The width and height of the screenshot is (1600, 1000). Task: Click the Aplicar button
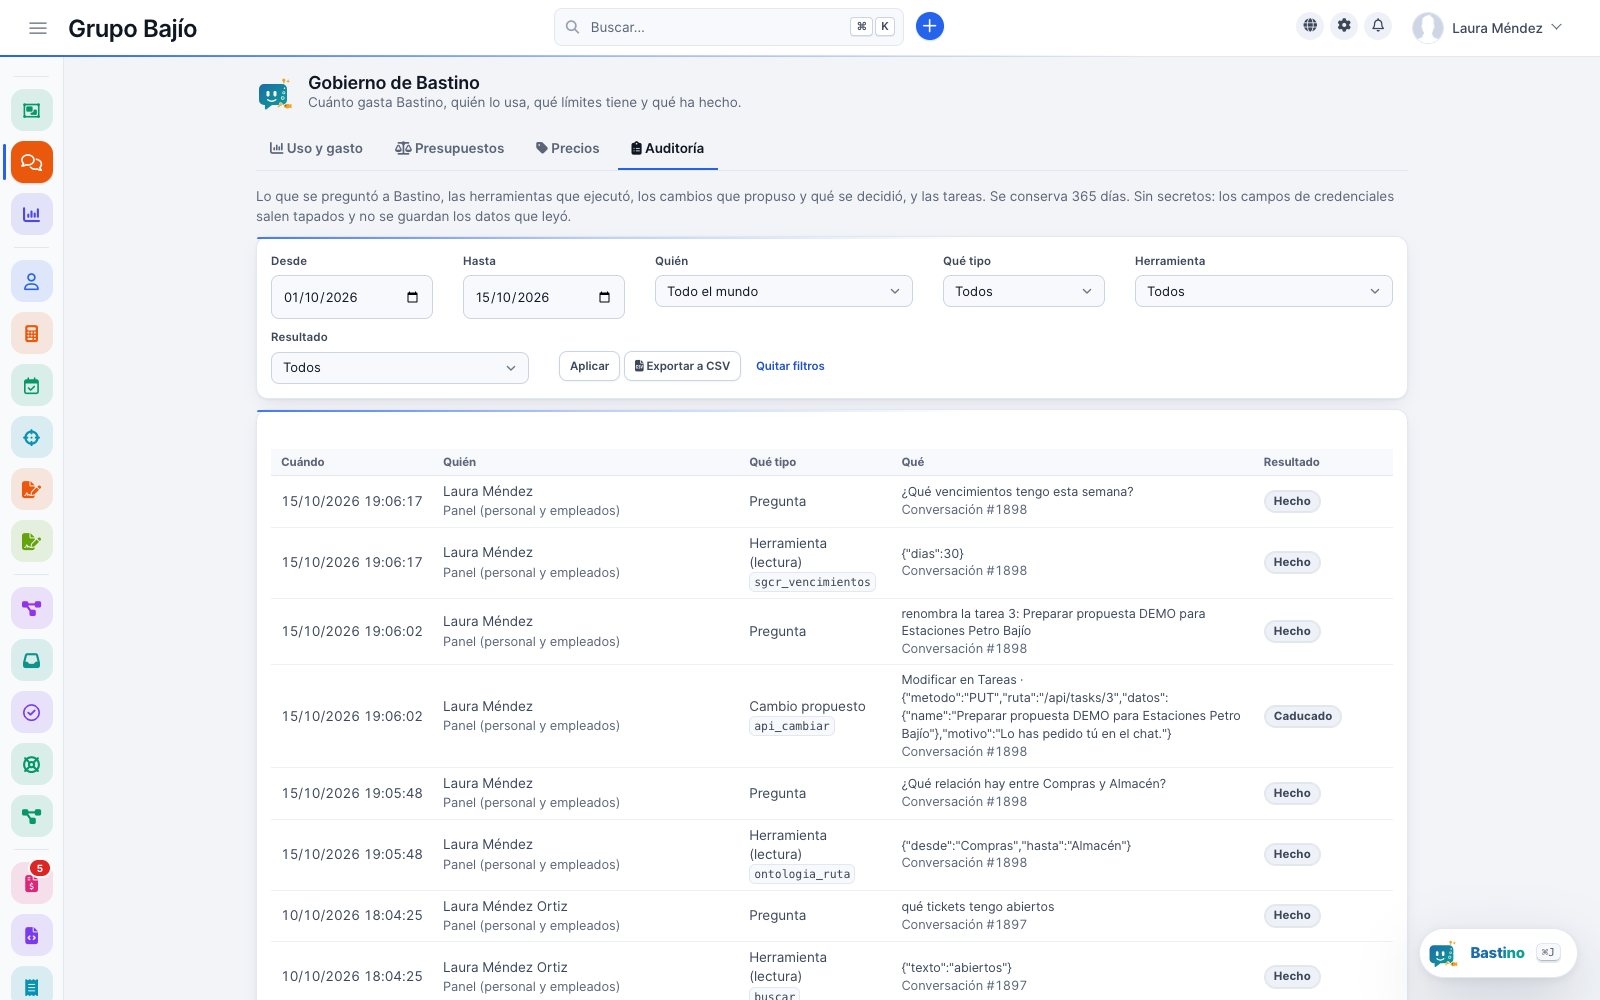(589, 366)
